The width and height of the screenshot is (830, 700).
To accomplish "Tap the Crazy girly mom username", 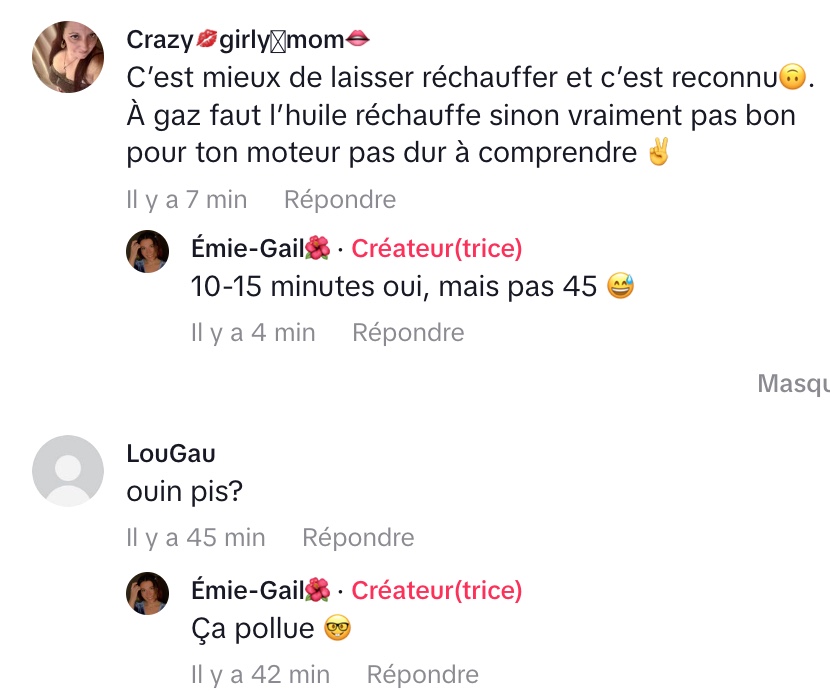I will 248,40.
